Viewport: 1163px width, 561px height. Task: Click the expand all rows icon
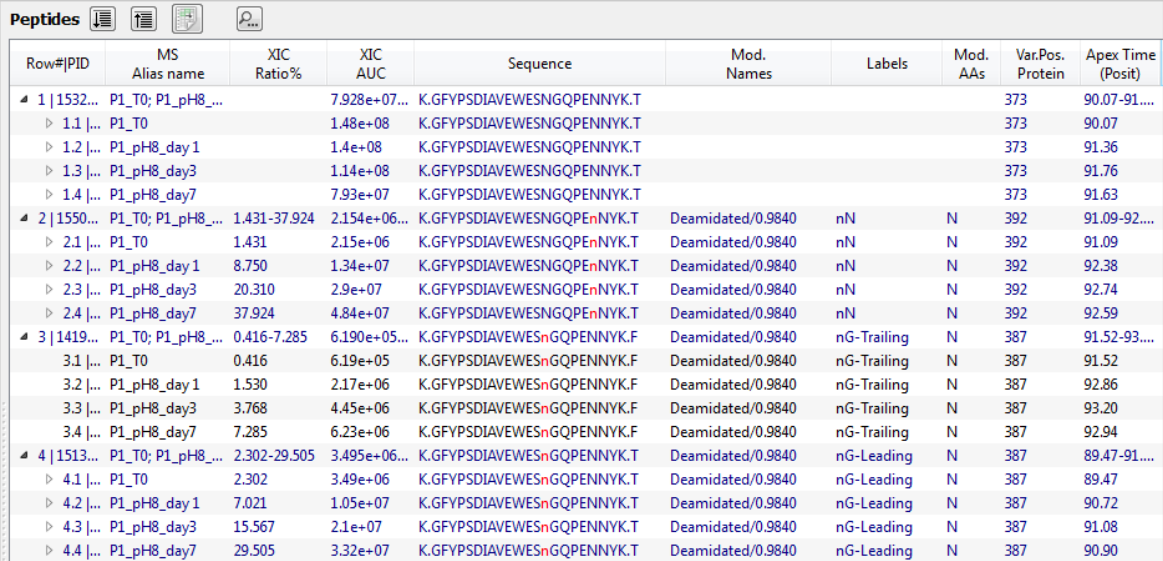pyautogui.click(x=102, y=19)
